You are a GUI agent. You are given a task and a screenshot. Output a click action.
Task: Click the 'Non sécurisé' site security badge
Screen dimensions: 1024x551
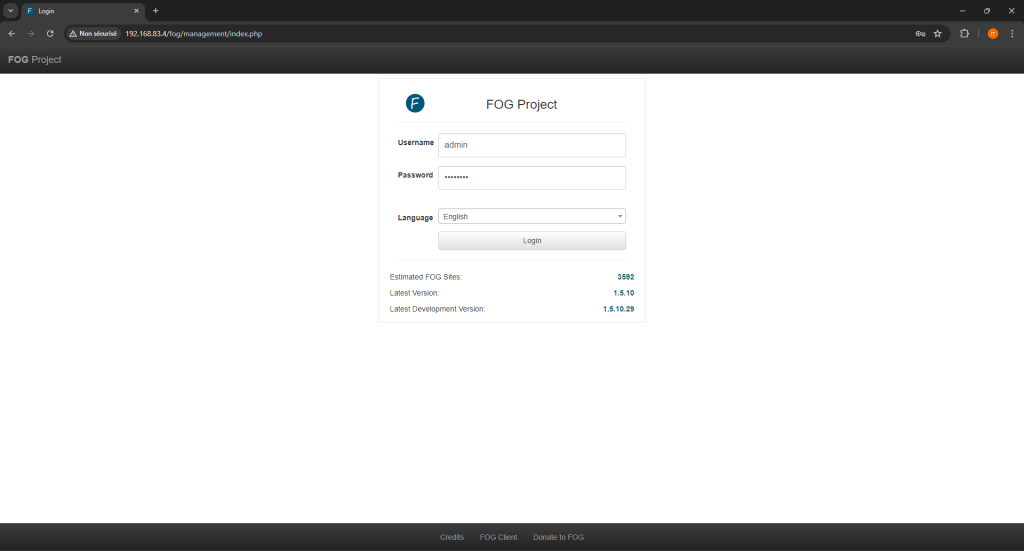93,33
